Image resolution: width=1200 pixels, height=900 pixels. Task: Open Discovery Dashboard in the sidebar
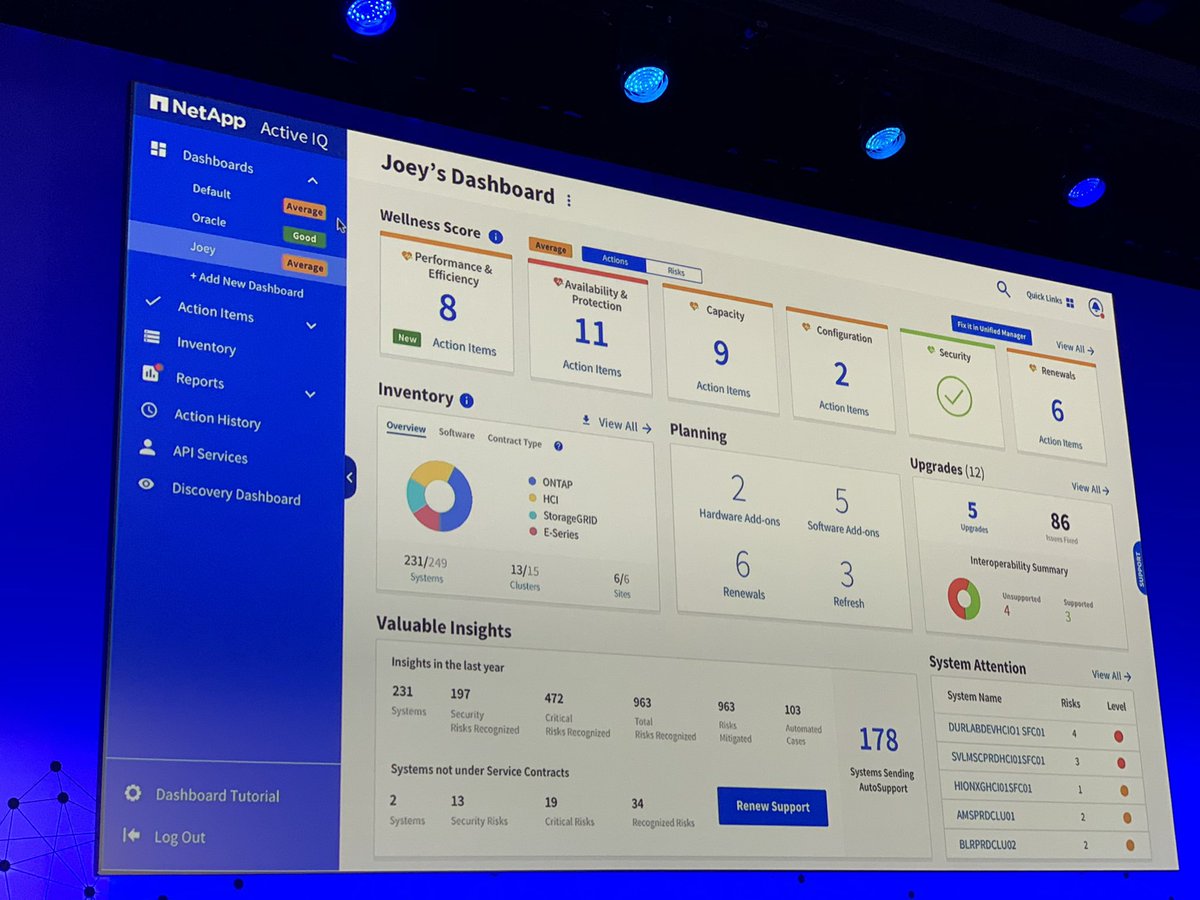tap(235, 493)
